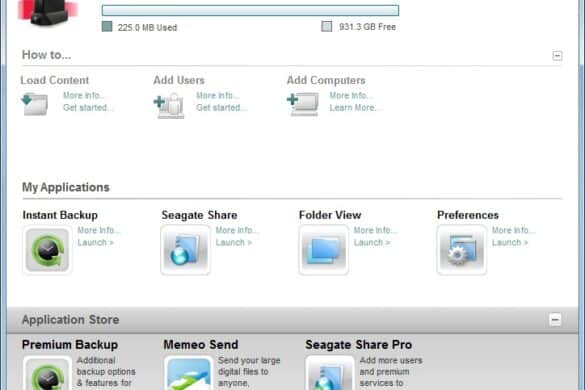Open More Info for Seagate Share

[x=237, y=230]
